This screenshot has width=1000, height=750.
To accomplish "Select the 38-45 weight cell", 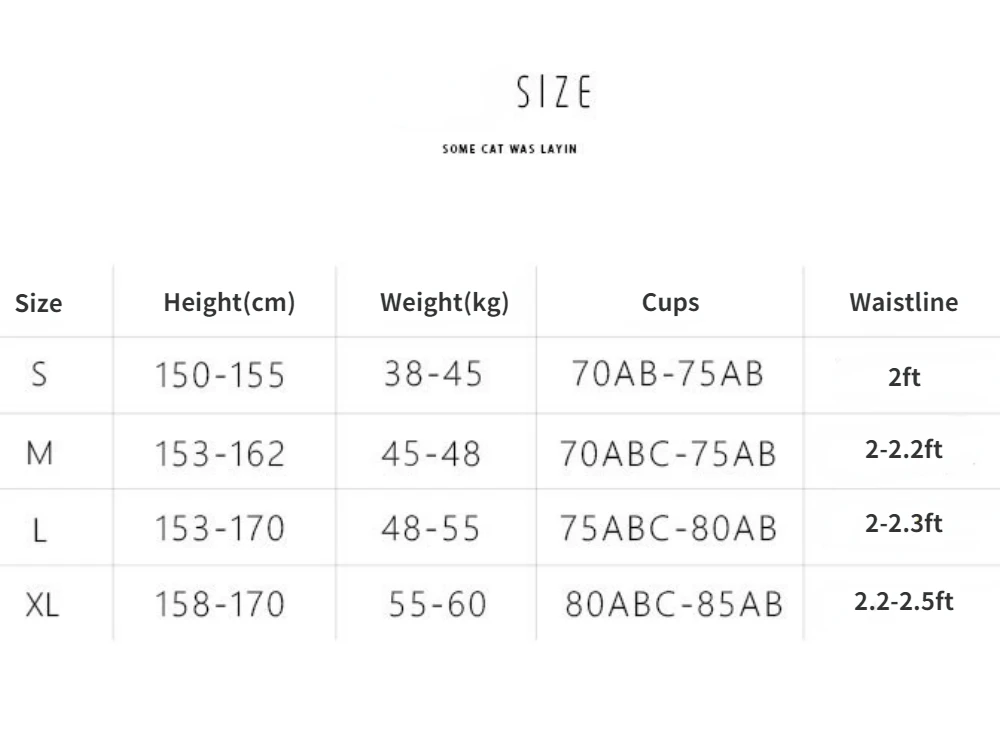I will [432, 374].
